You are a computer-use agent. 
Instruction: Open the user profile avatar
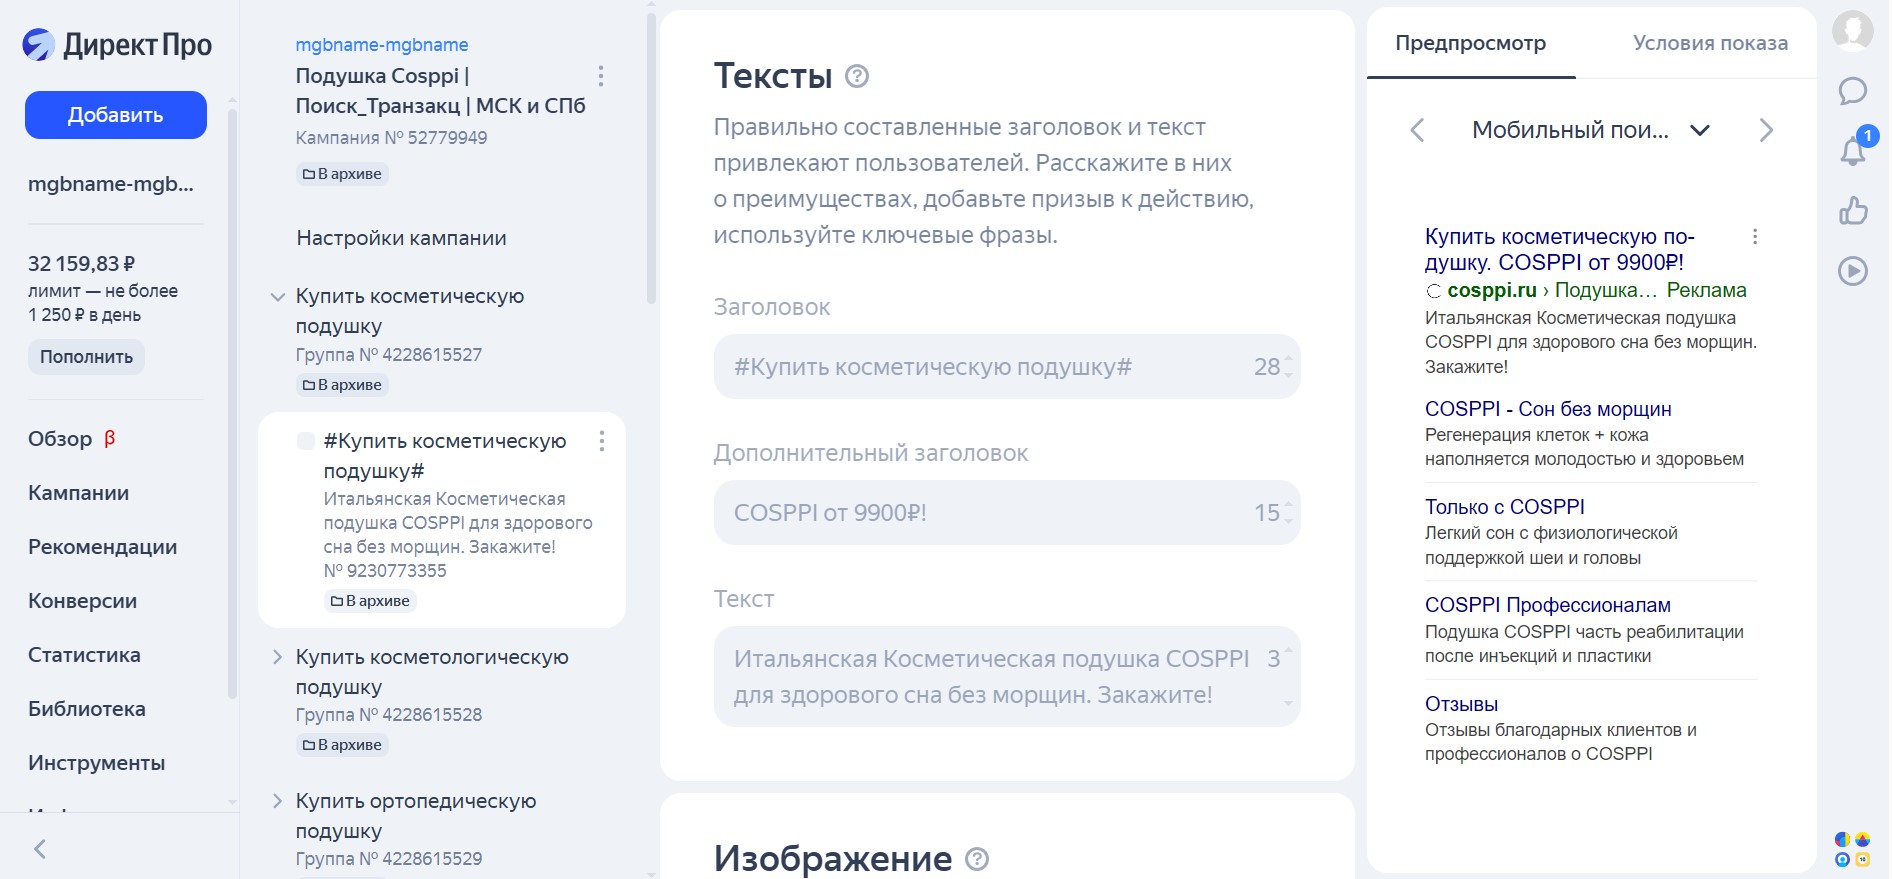point(1853,31)
